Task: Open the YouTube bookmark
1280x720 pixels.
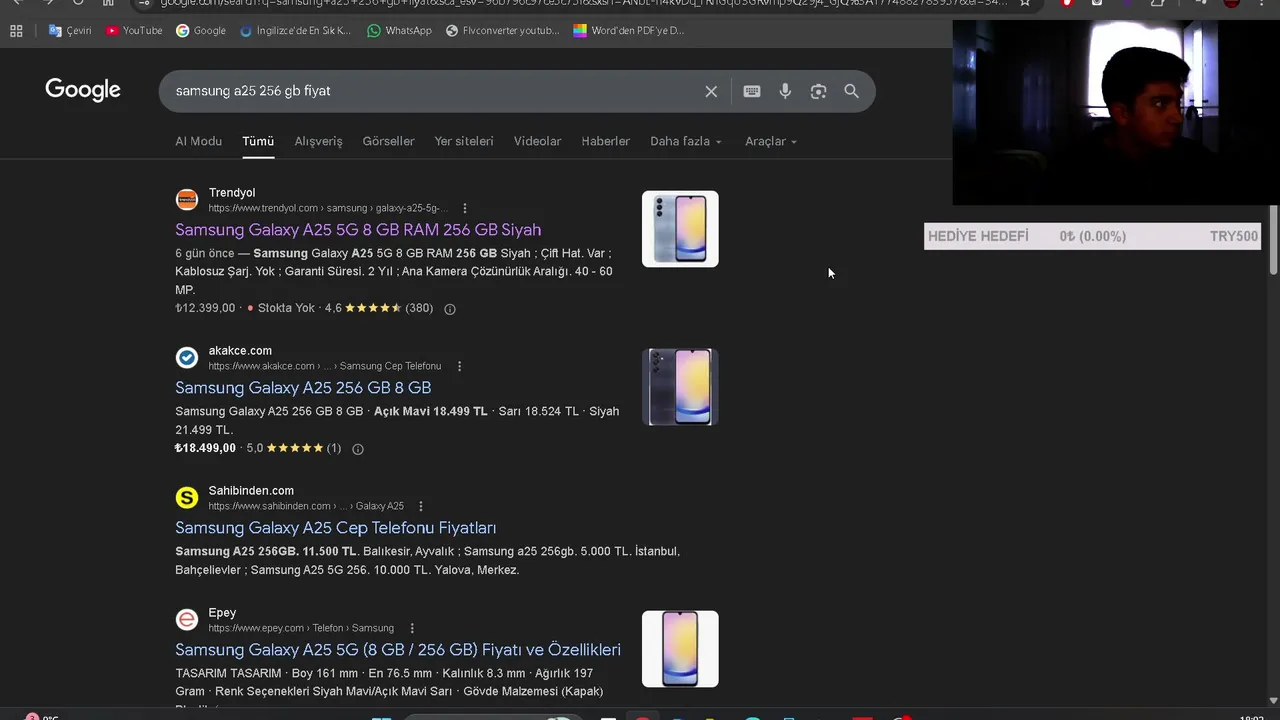Action: 134,31
